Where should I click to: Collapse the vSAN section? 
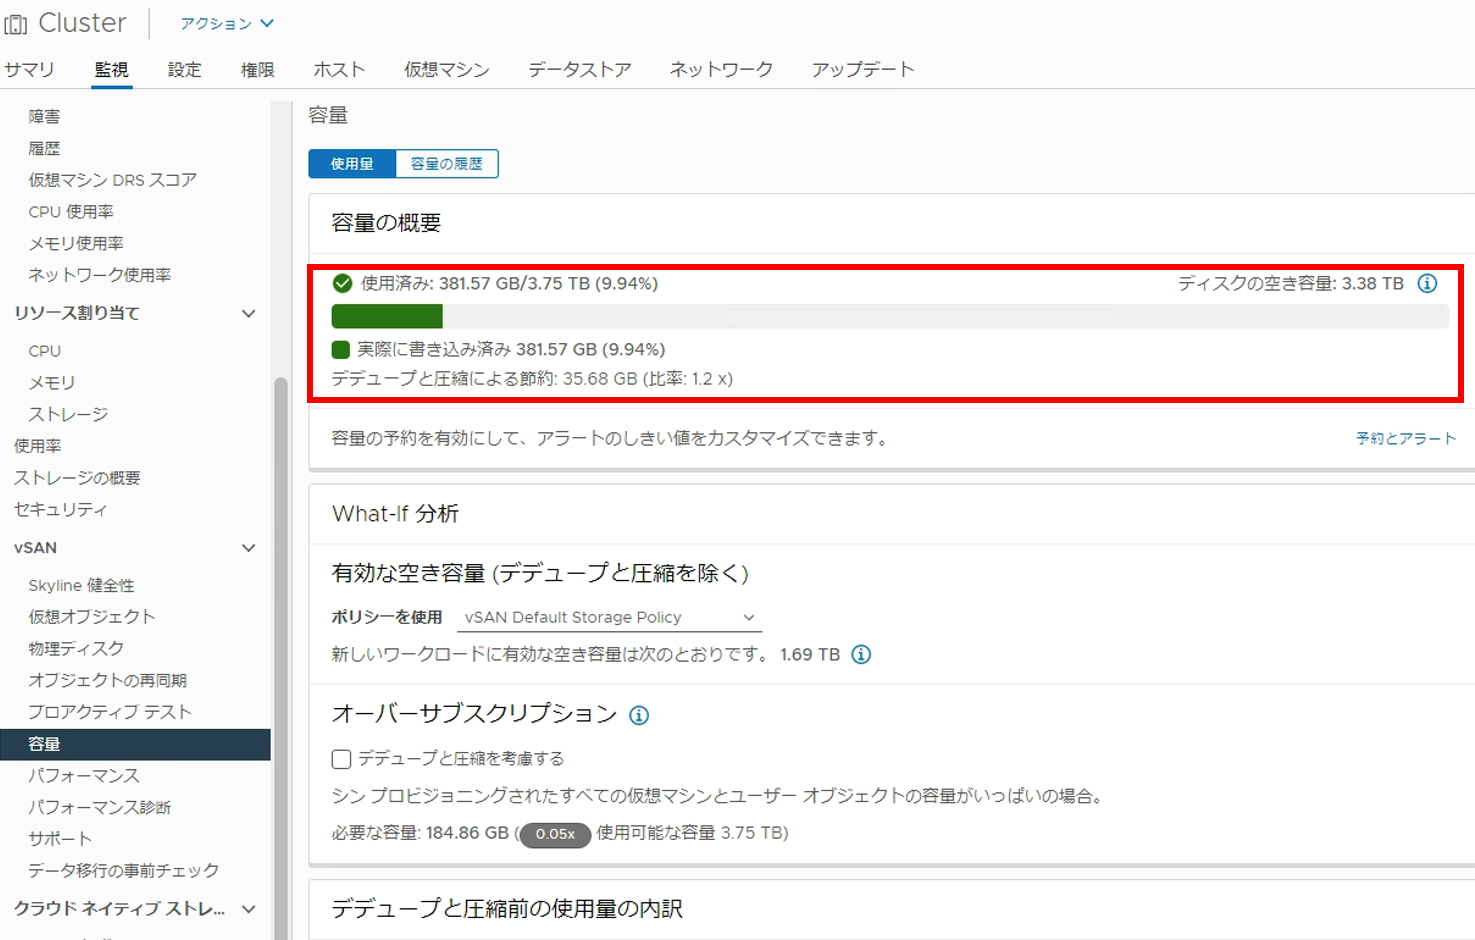click(x=249, y=548)
